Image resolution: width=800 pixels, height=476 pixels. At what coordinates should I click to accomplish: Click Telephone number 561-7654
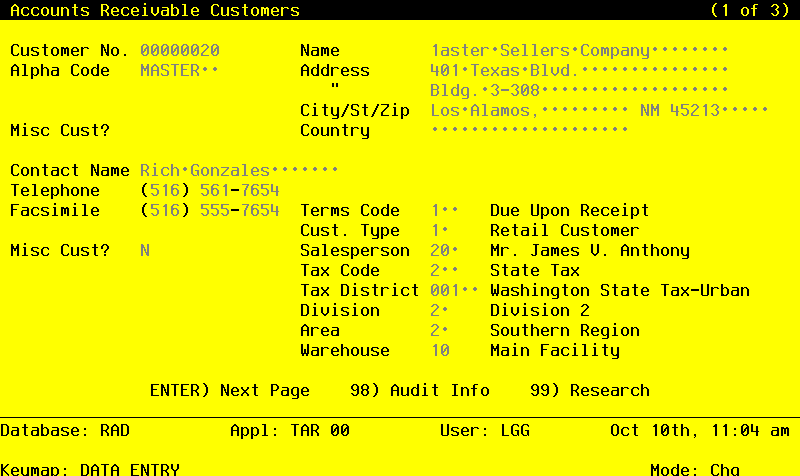239,190
